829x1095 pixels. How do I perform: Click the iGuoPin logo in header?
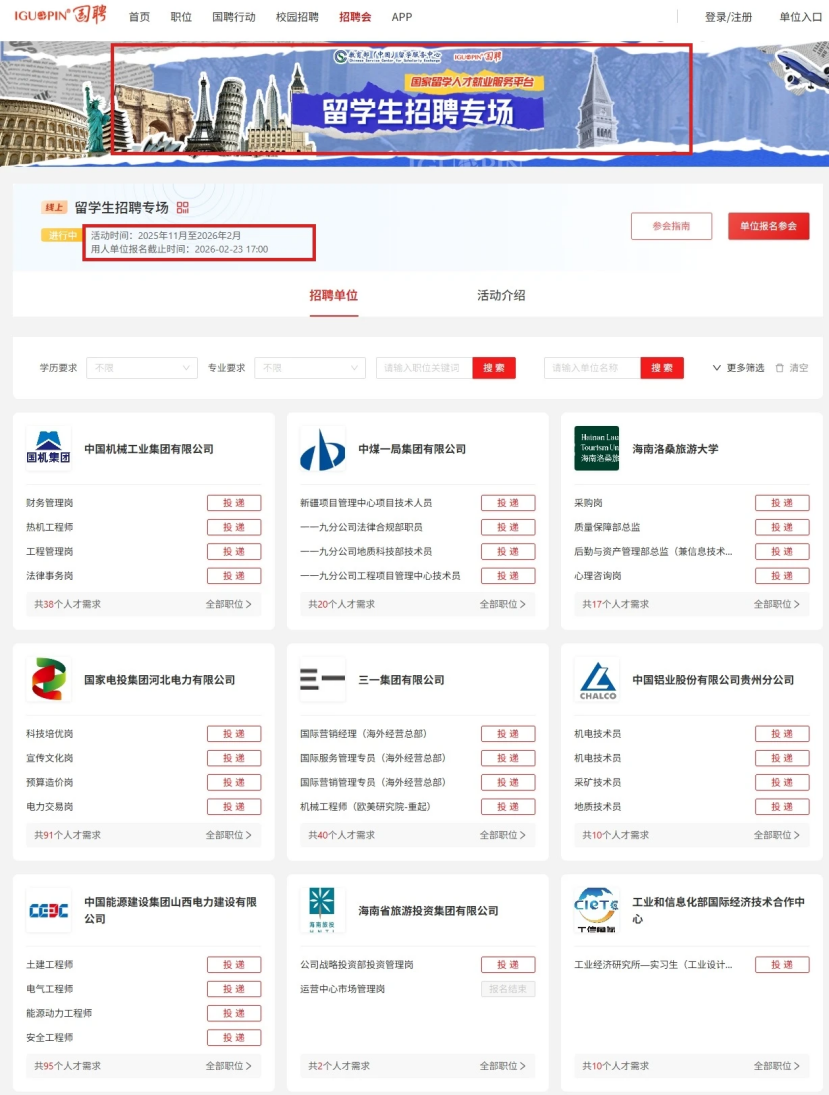(x=60, y=17)
